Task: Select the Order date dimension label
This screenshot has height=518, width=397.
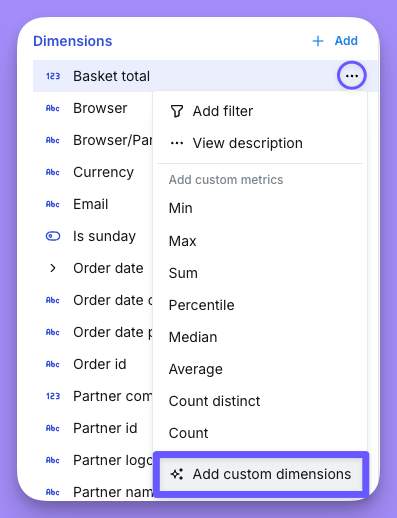Action: [x=108, y=268]
